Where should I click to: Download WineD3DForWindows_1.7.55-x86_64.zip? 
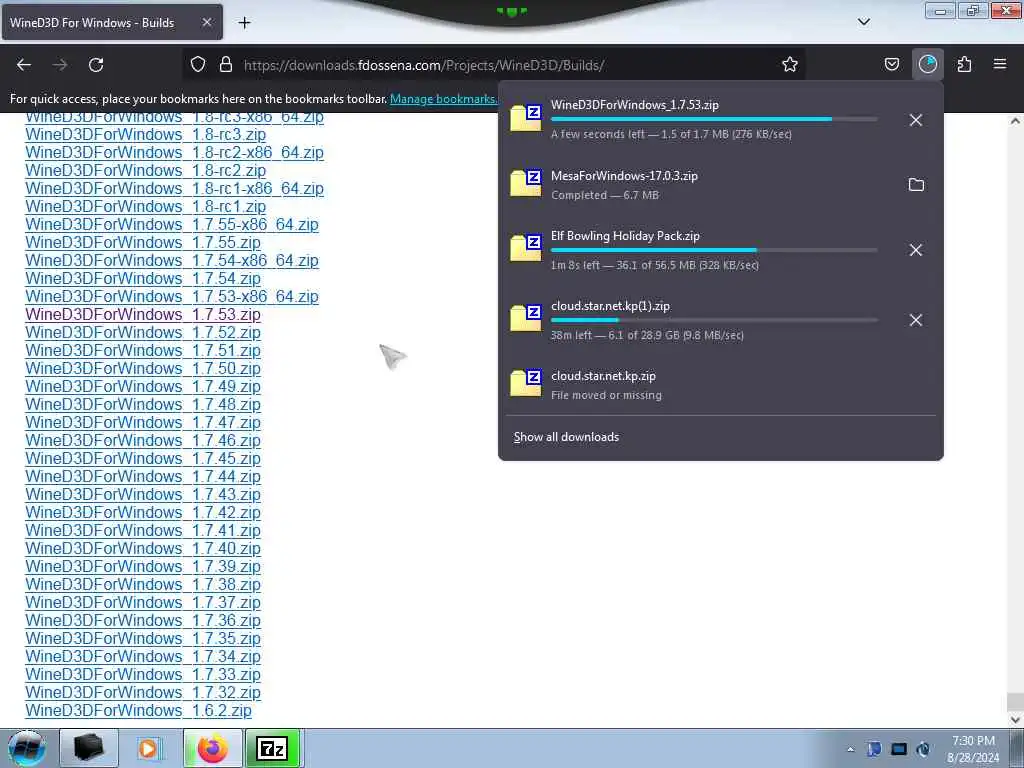click(x=172, y=224)
